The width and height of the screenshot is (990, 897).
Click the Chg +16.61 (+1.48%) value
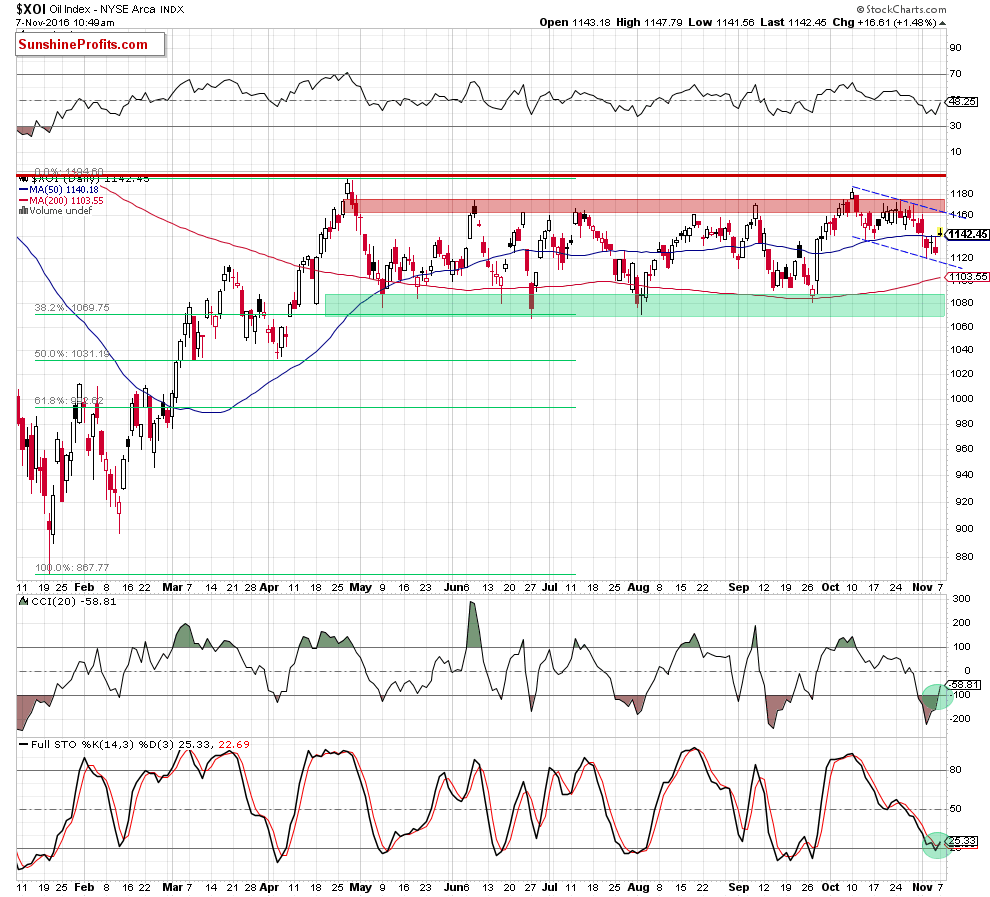click(884, 22)
